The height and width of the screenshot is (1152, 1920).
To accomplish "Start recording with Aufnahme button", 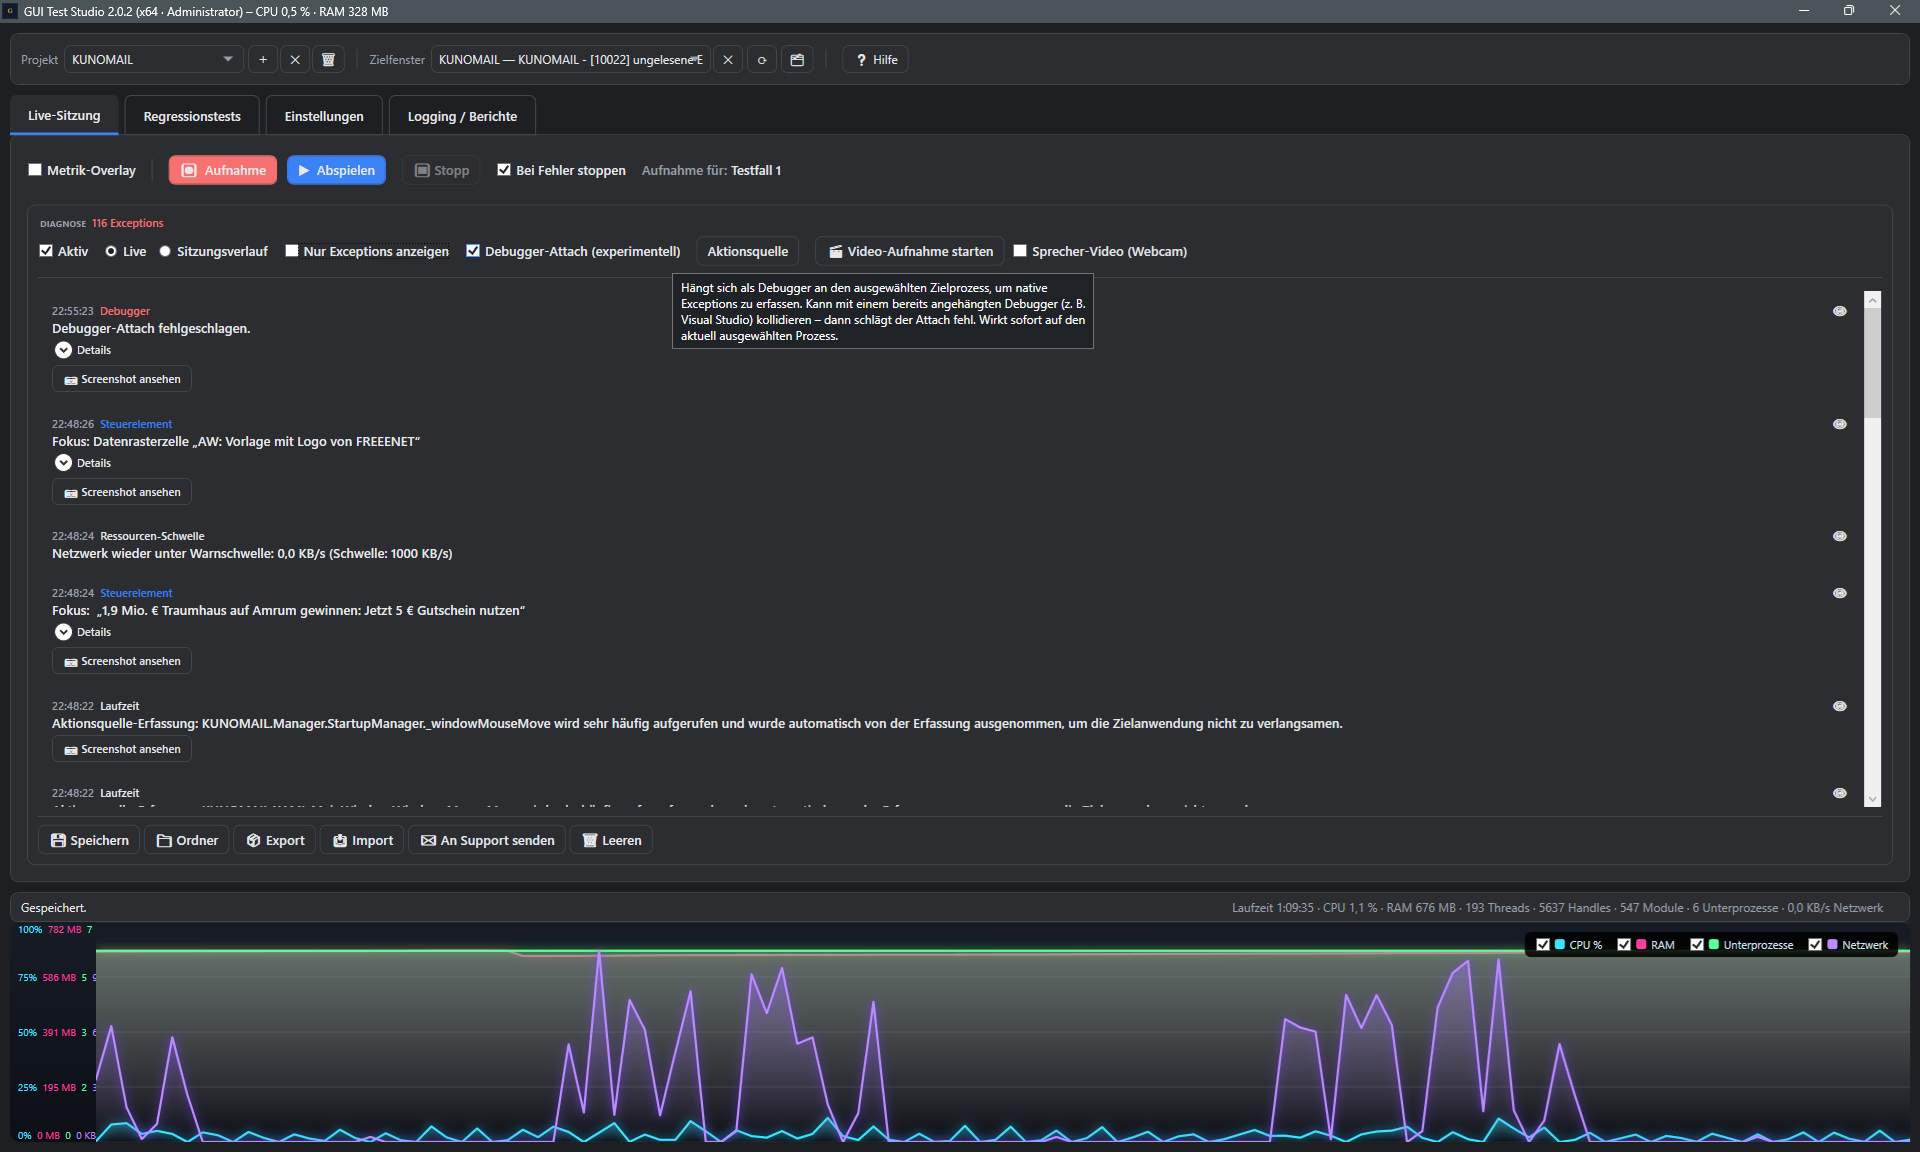I will click(x=223, y=170).
